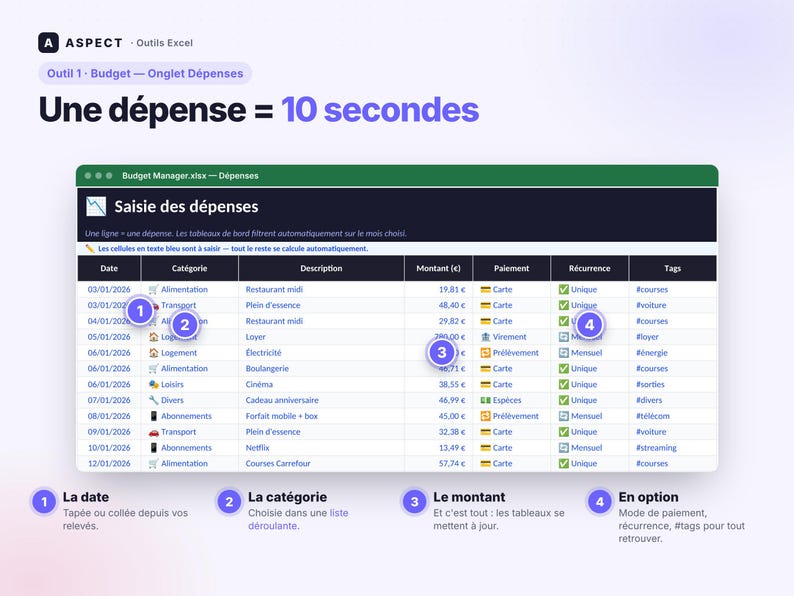The height and width of the screenshot is (596, 794).
Task: Click the Paiement column header
Action: click(x=511, y=268)
